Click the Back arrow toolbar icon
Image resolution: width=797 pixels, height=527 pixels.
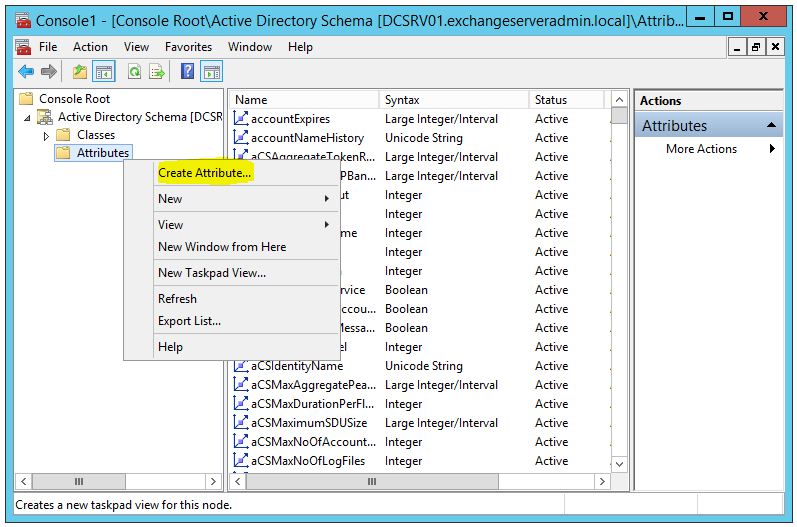(x=25, y=72)
